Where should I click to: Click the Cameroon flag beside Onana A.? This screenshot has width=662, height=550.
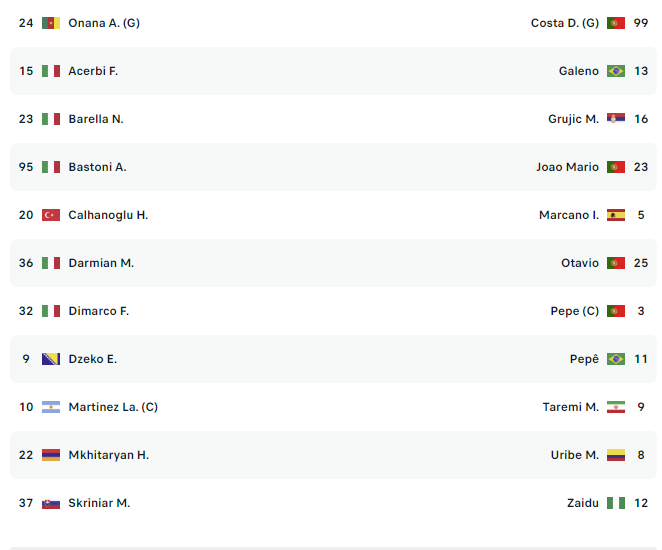point(51,23)
